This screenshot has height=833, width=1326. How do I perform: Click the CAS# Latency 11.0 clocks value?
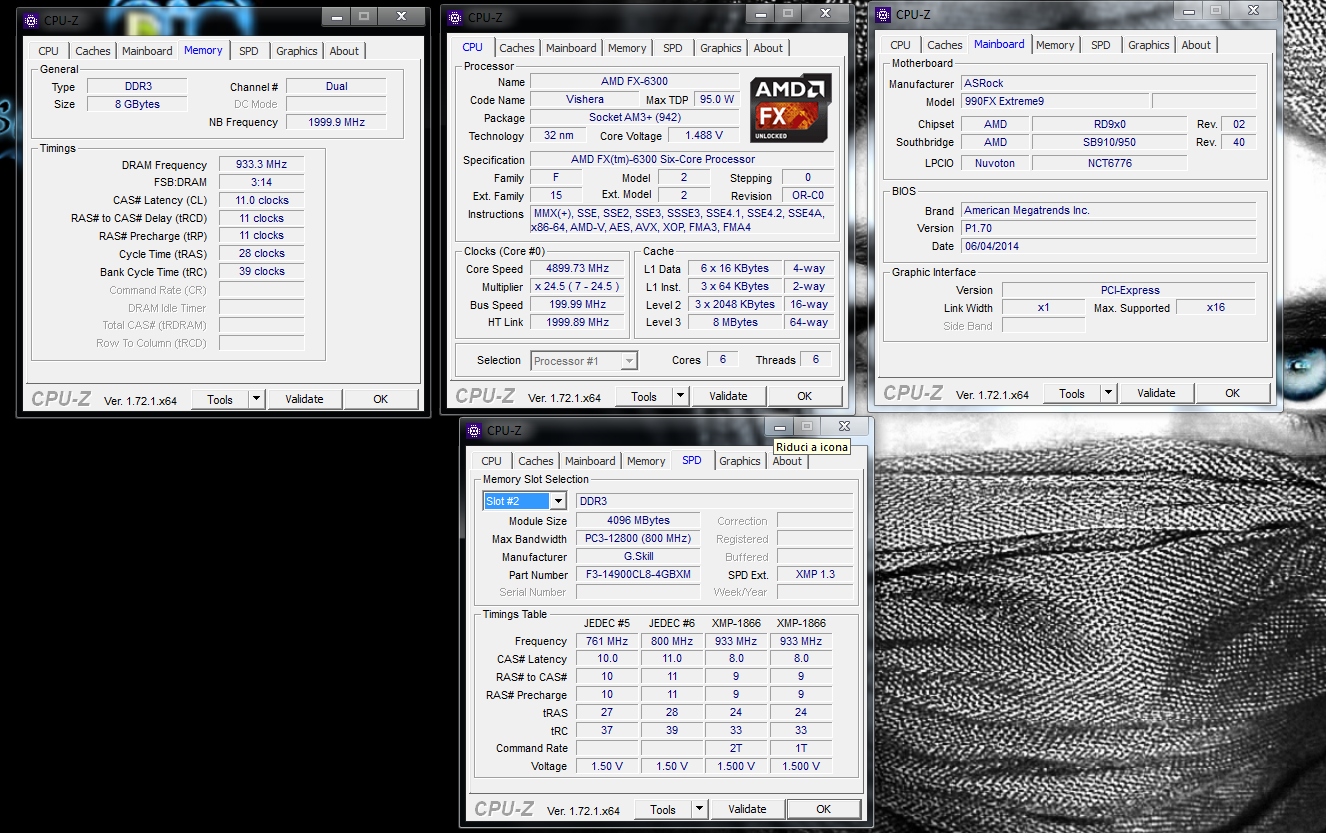point(261,201)
